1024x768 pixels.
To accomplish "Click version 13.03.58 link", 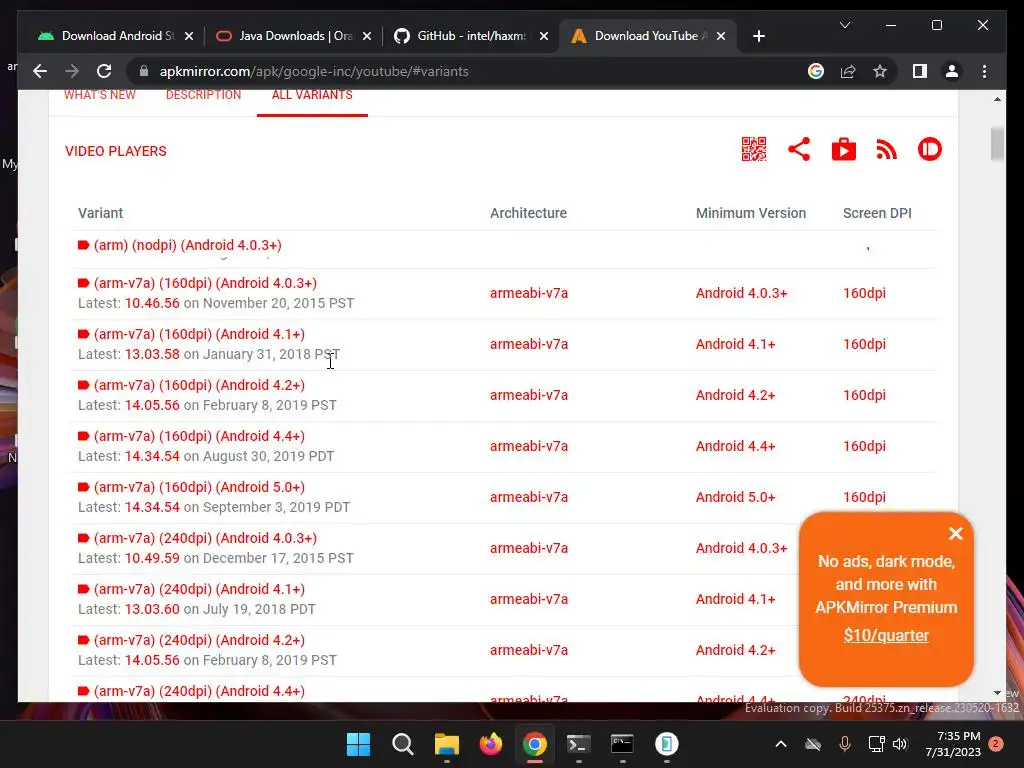I will tap(152, 354).
